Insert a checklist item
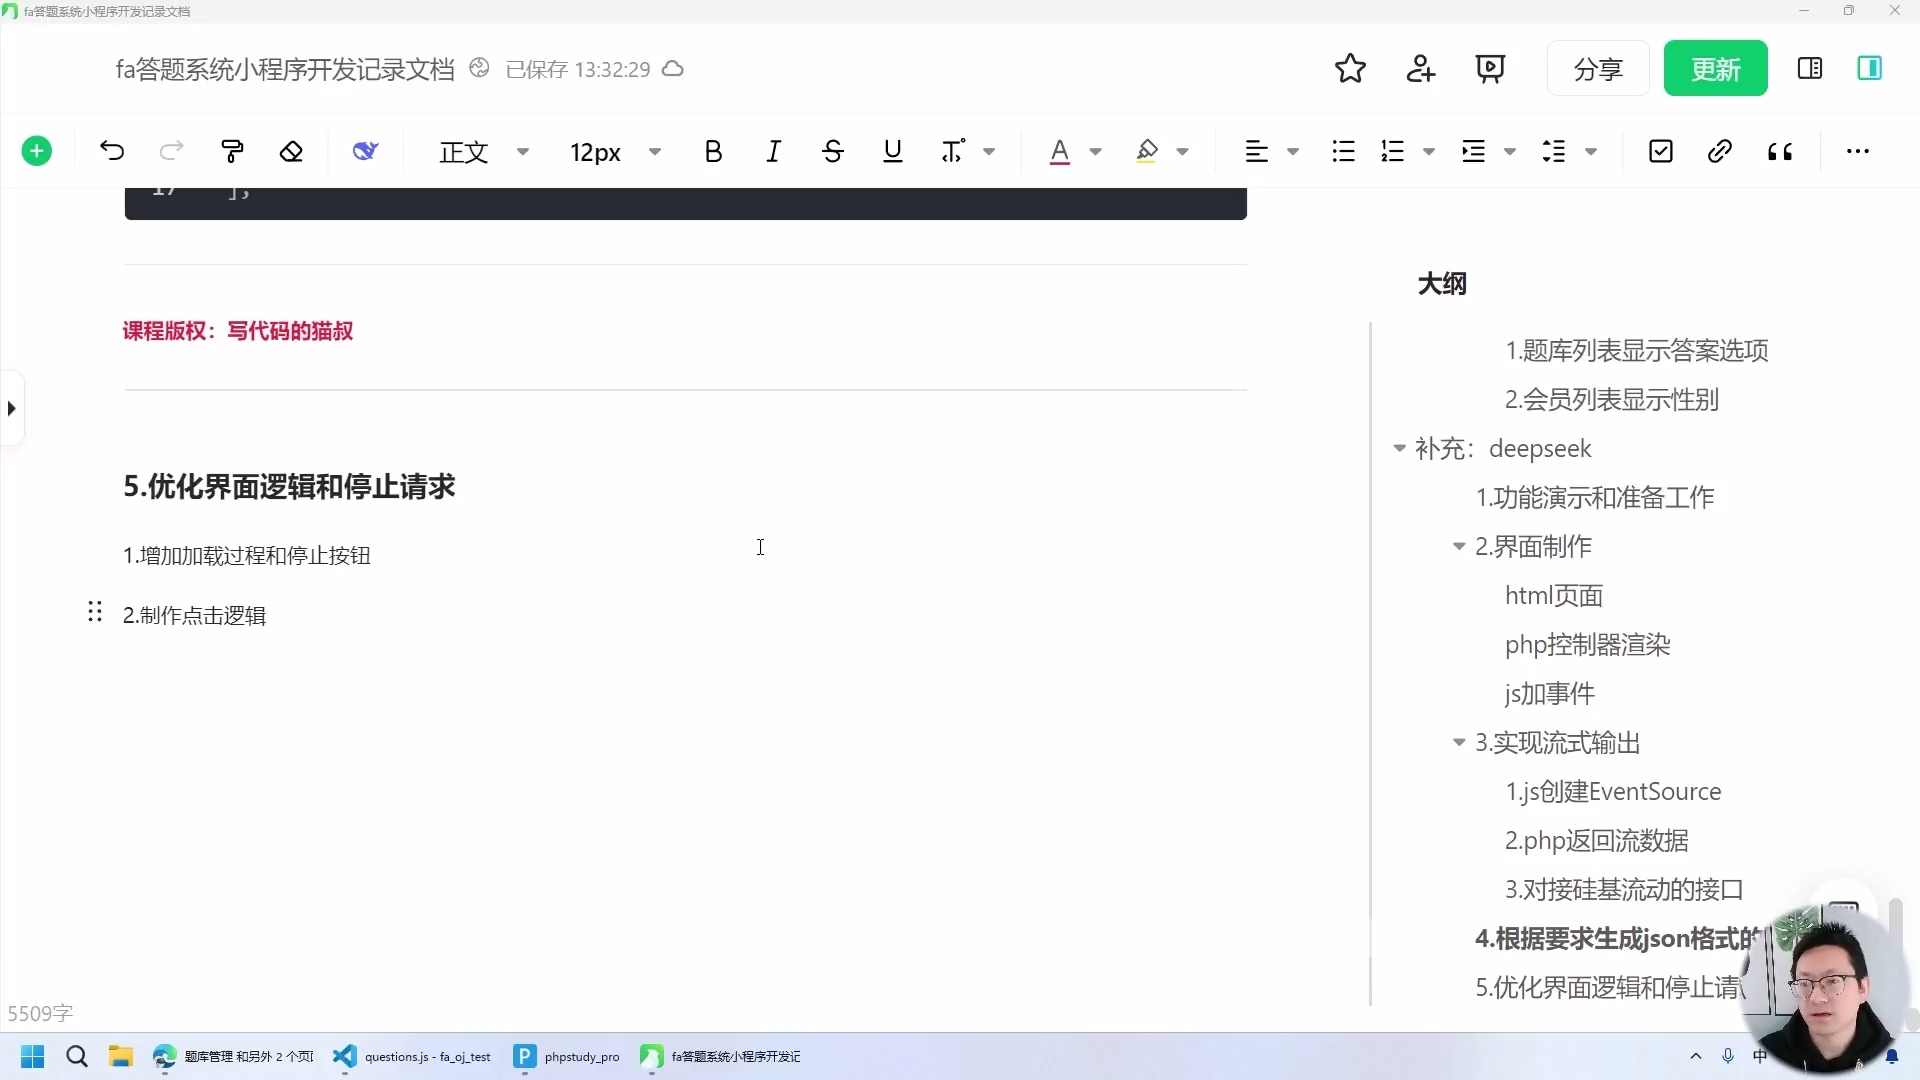 tap(1660, 151)
